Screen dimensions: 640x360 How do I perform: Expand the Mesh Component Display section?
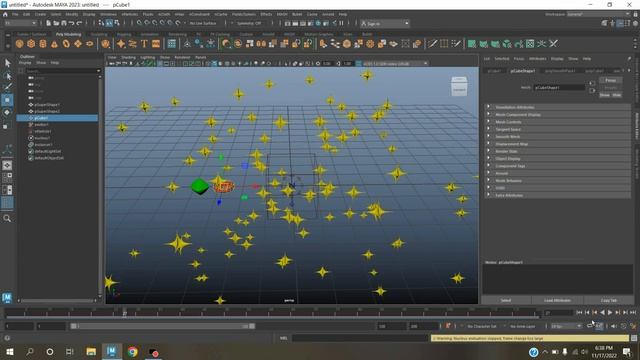pos(558,115)
